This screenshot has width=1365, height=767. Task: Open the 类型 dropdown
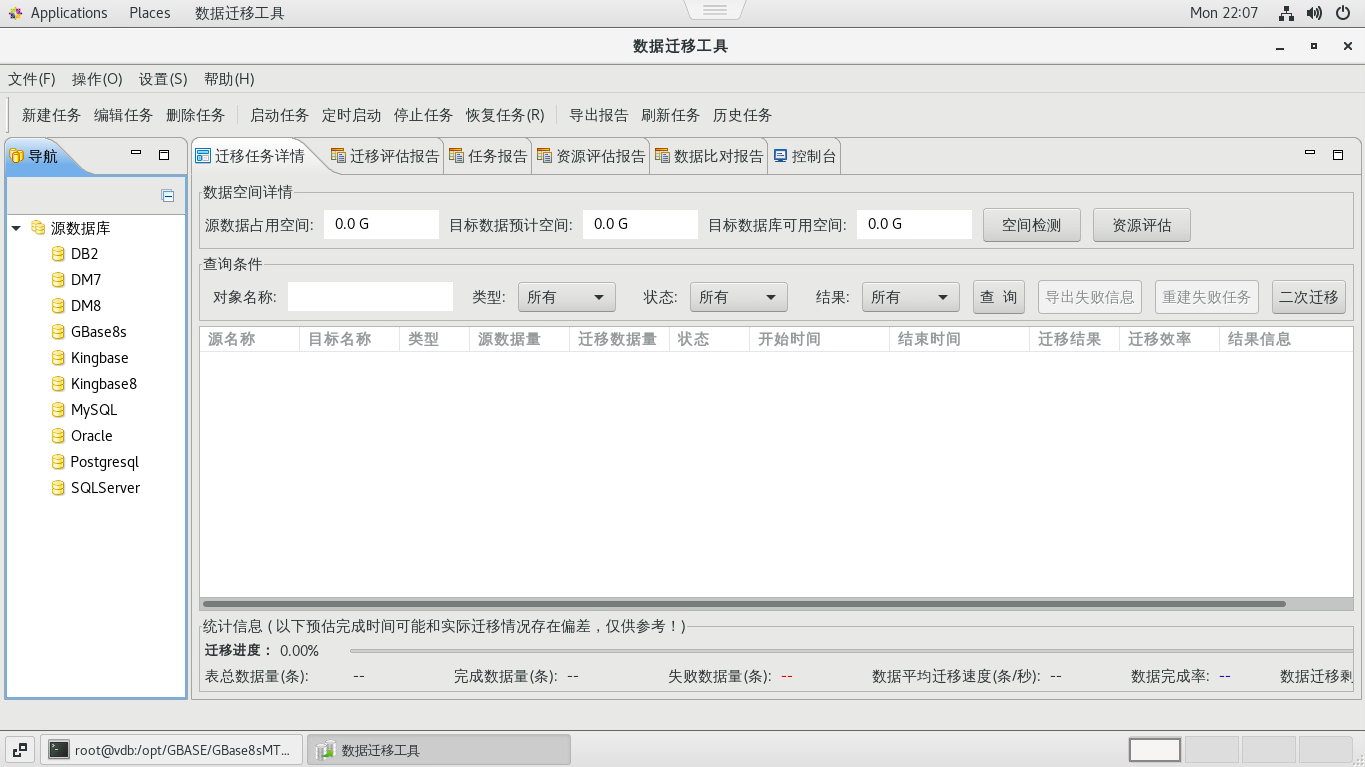coord(567,297)
